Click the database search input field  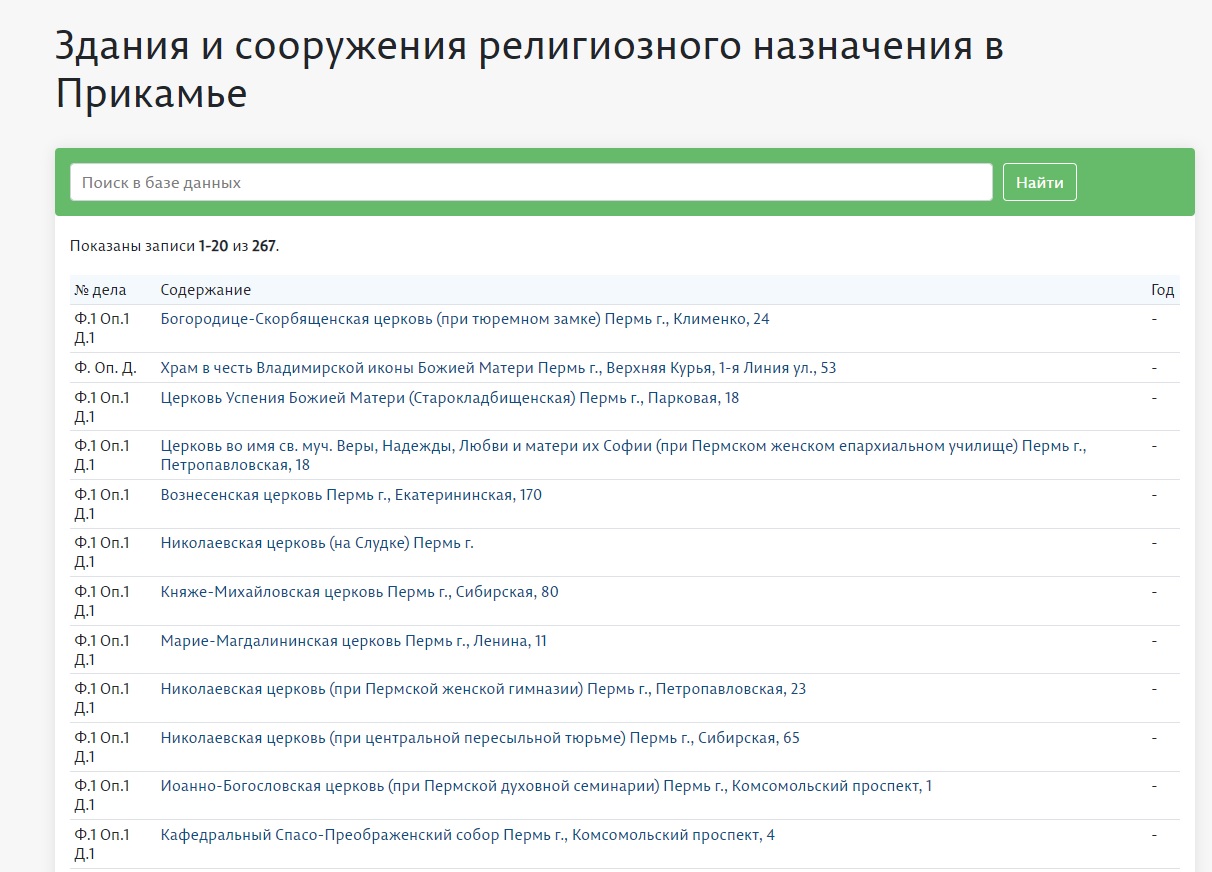click(530, 183)
